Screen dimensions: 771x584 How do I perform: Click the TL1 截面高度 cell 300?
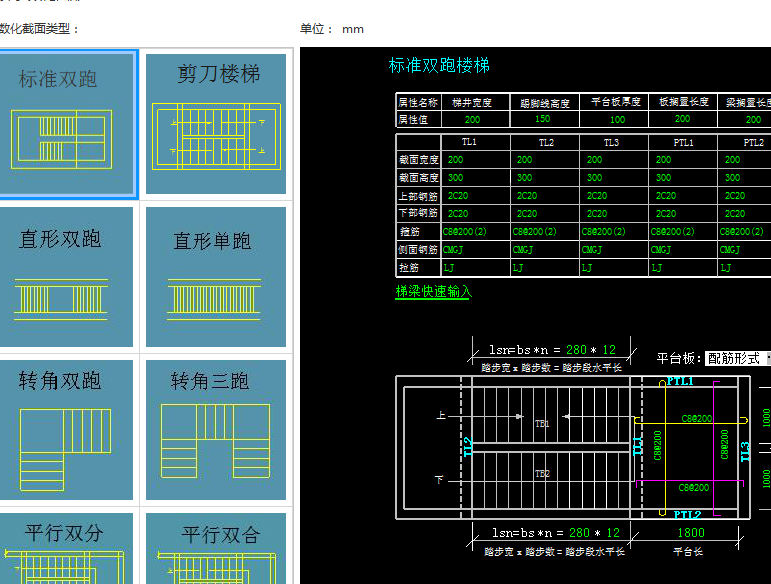pyautogui.click(x=455, y=177)
